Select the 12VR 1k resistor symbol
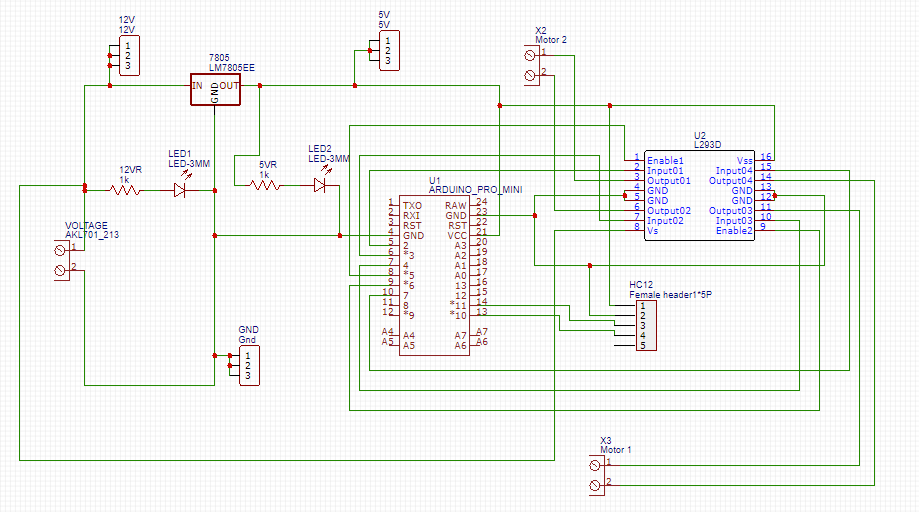This screenshot has width=919, height=512. pos(124,190)
